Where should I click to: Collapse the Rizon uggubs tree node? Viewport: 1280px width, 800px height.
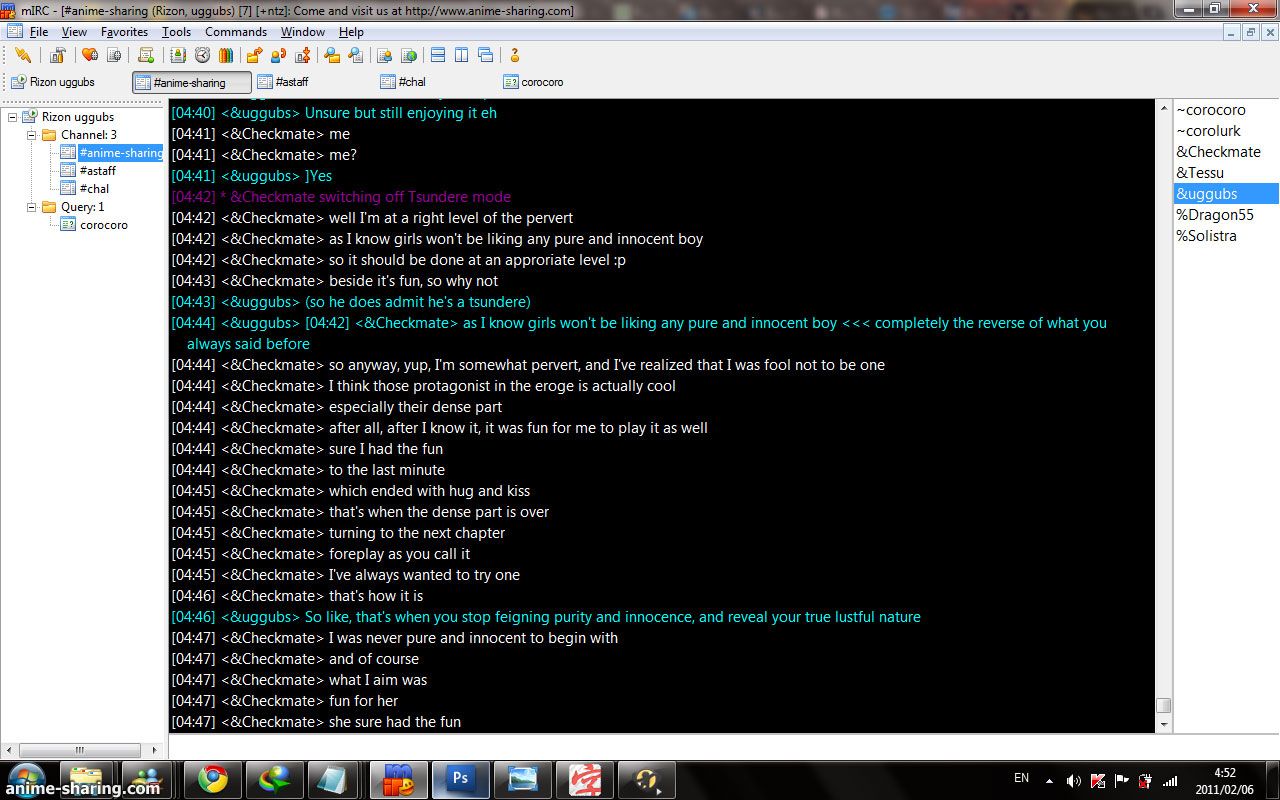13,117
